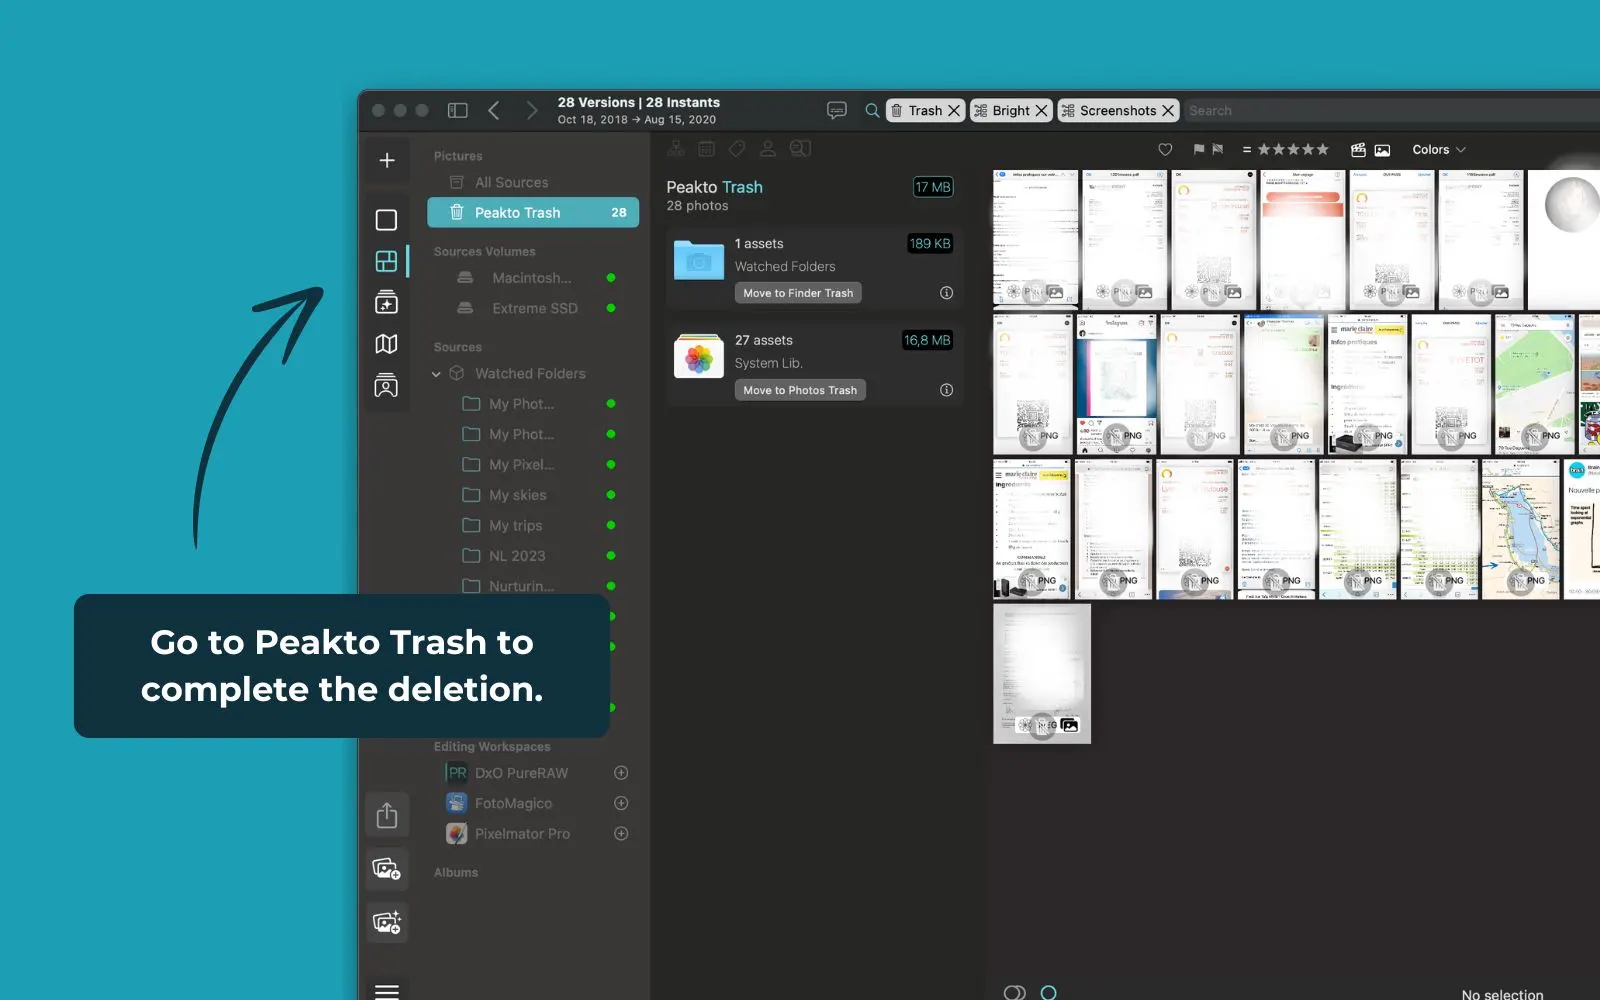This screenshot has width=1600, height=1000.
Task: Click the hierarchy icon above Peakto Trash heading
Action: tap(676, 149)
